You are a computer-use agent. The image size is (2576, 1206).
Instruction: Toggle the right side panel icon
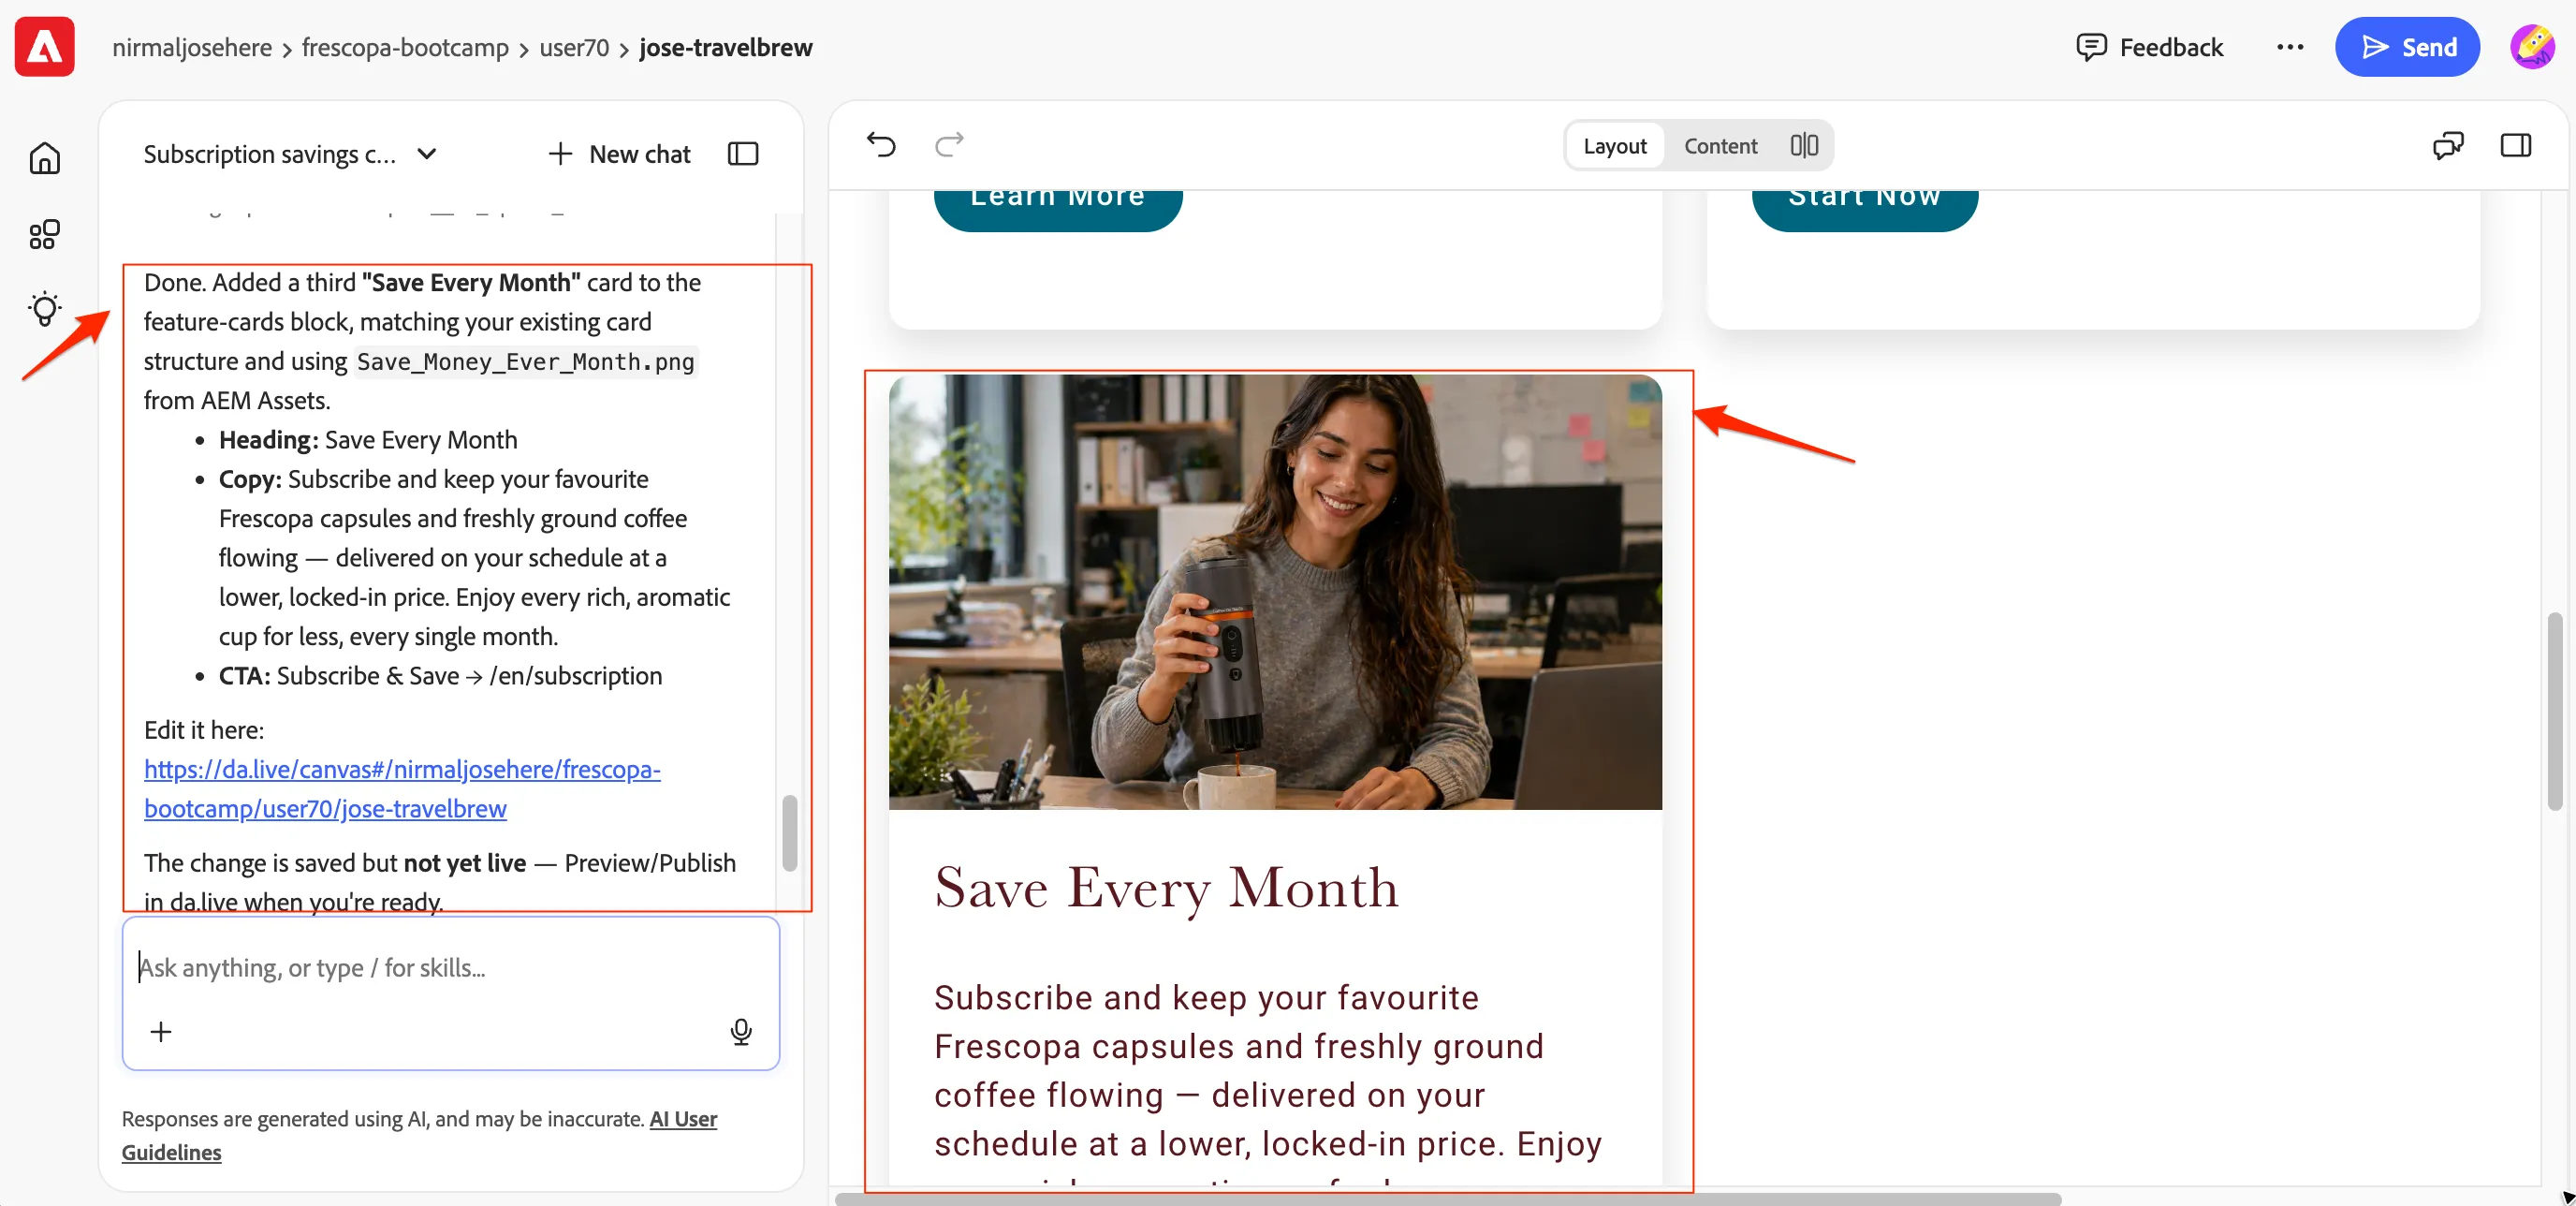click(x=2516, y=146)
